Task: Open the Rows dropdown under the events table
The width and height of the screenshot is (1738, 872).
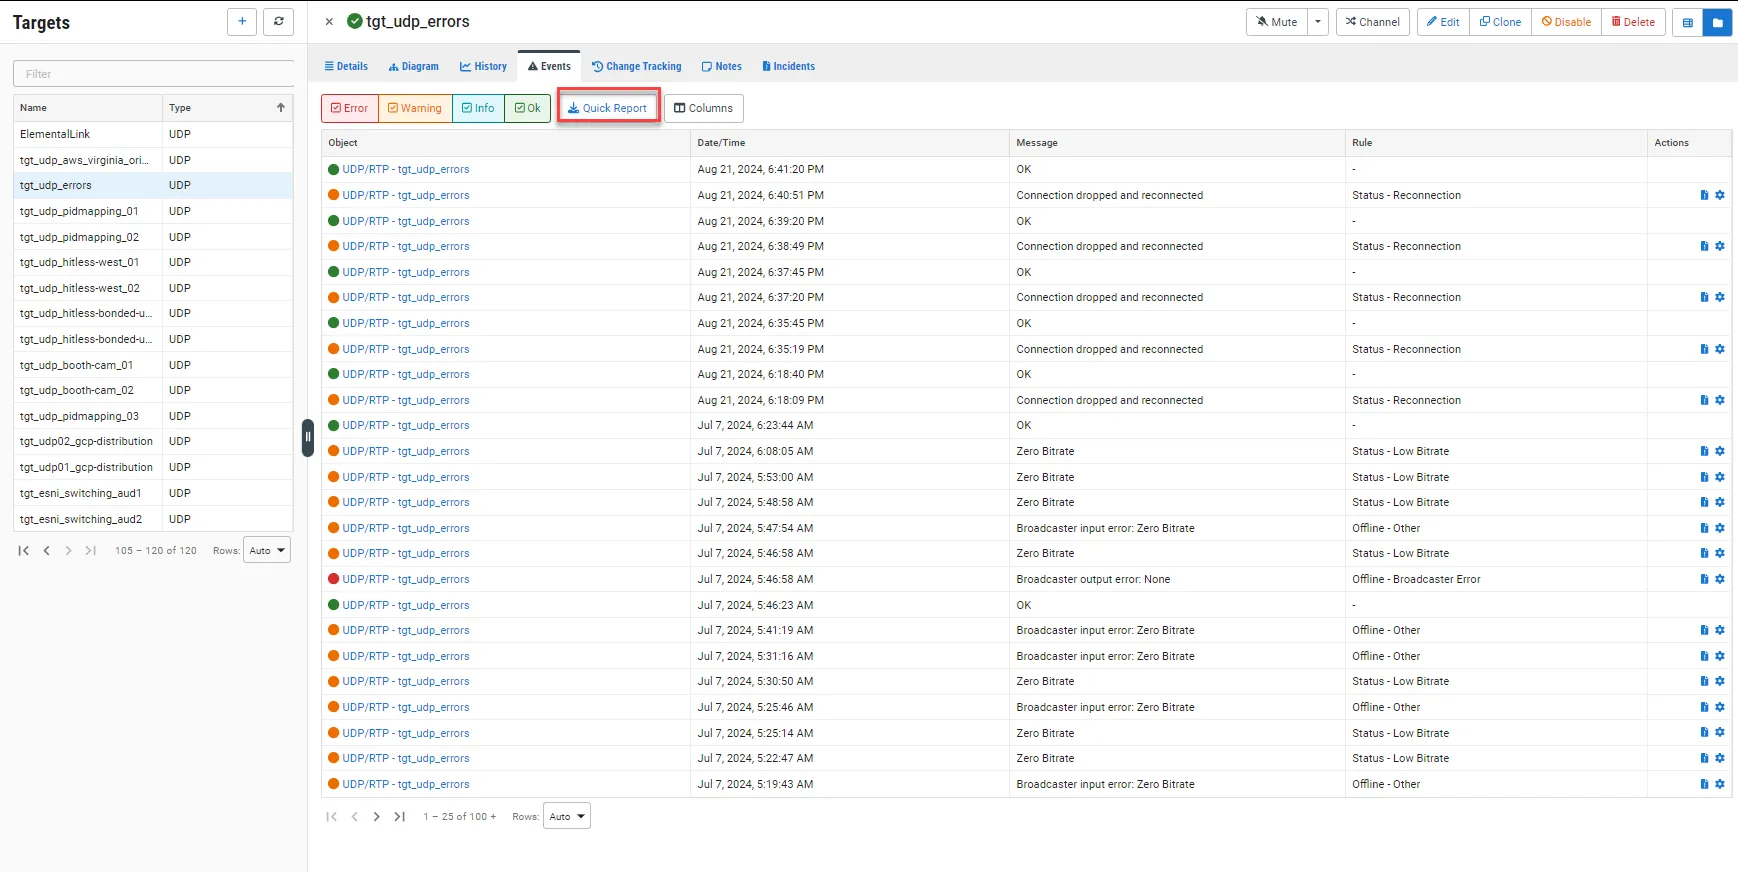Action: coord(567,817)
